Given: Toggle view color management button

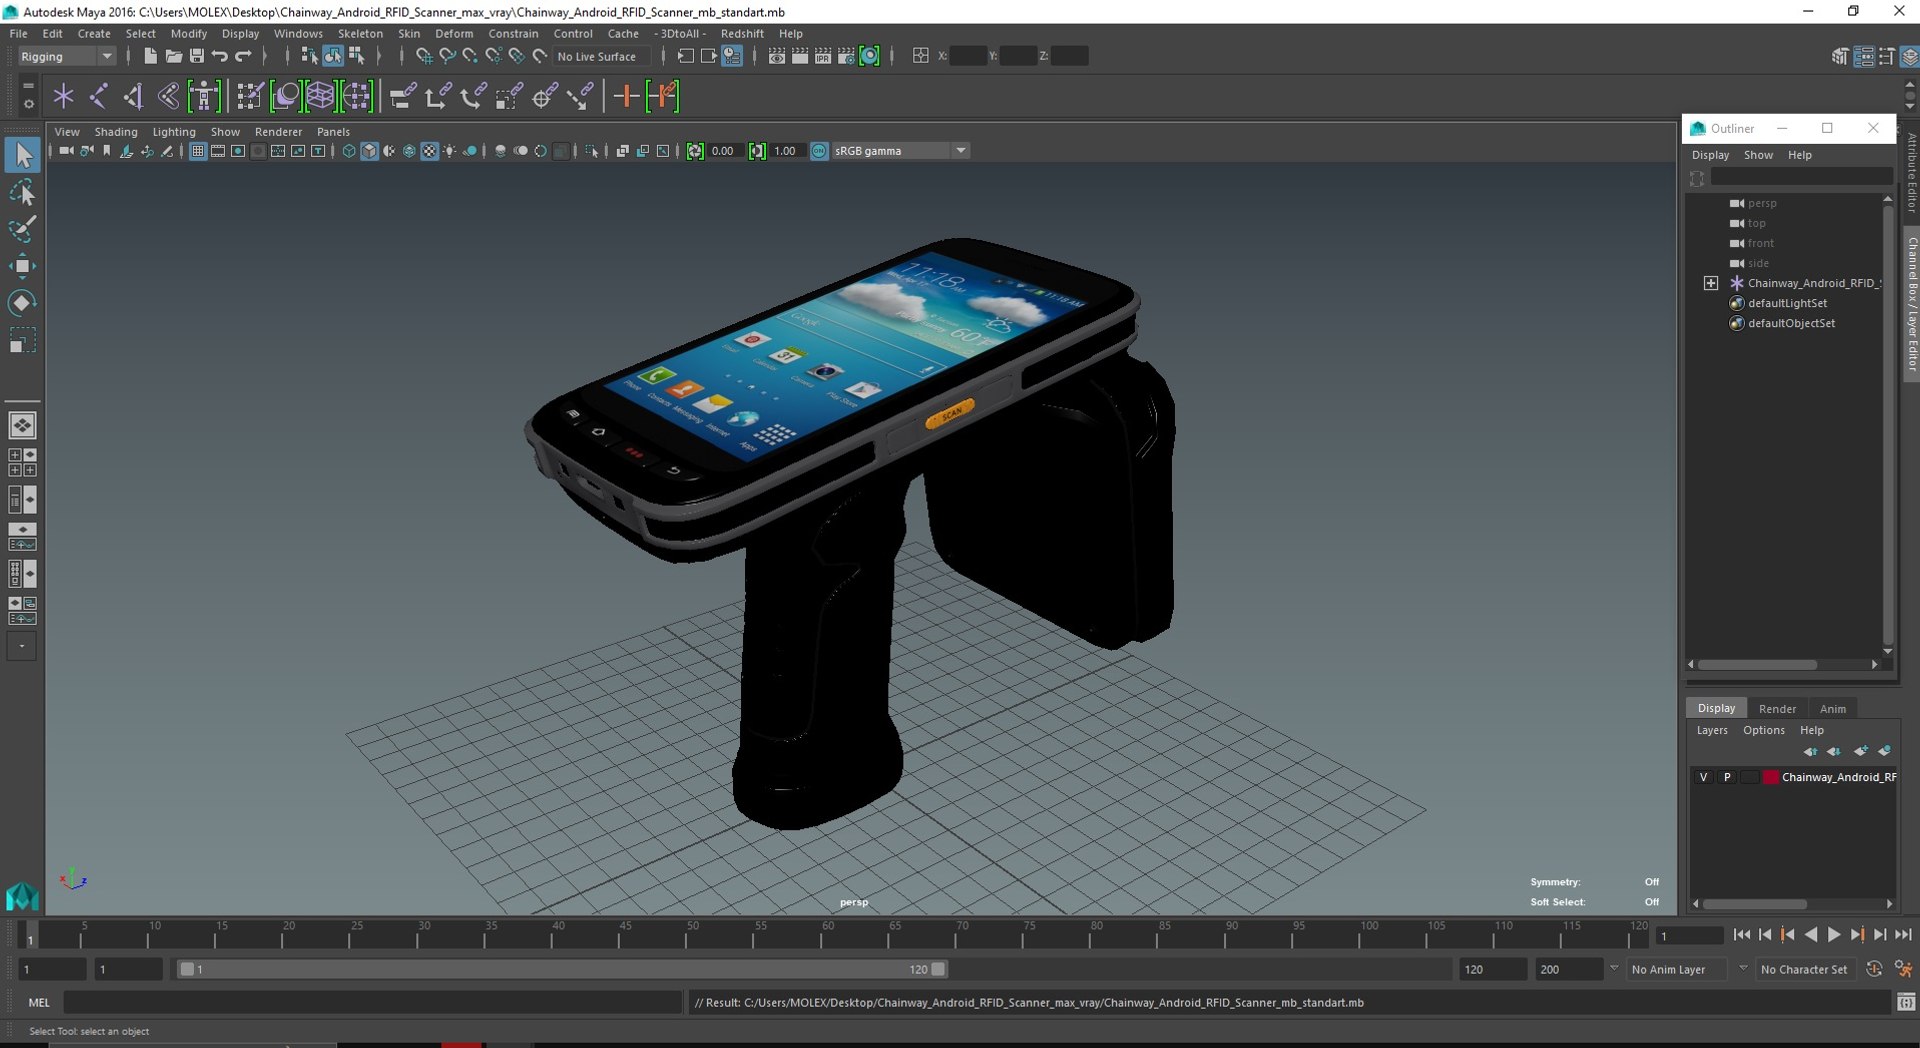Looking at the screenshot, I should click(x=819, y=151).
